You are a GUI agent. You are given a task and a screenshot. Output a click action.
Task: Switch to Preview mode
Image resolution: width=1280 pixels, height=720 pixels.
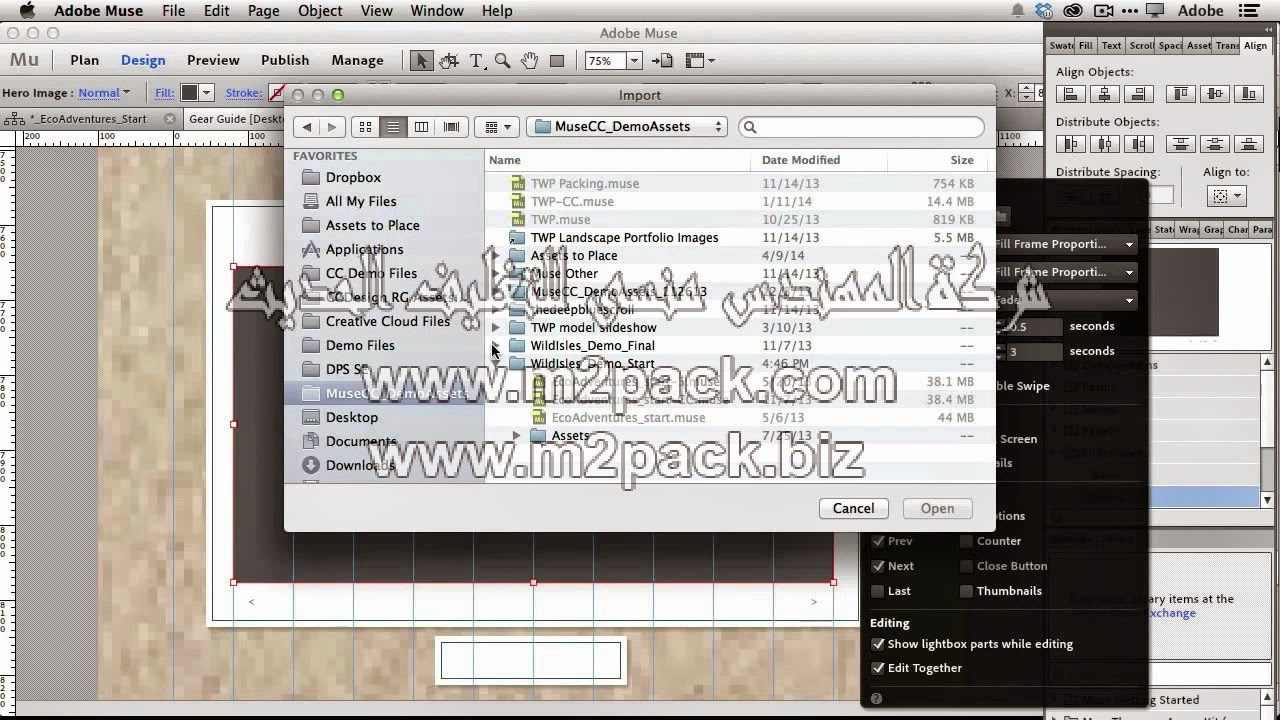[213, 60]
